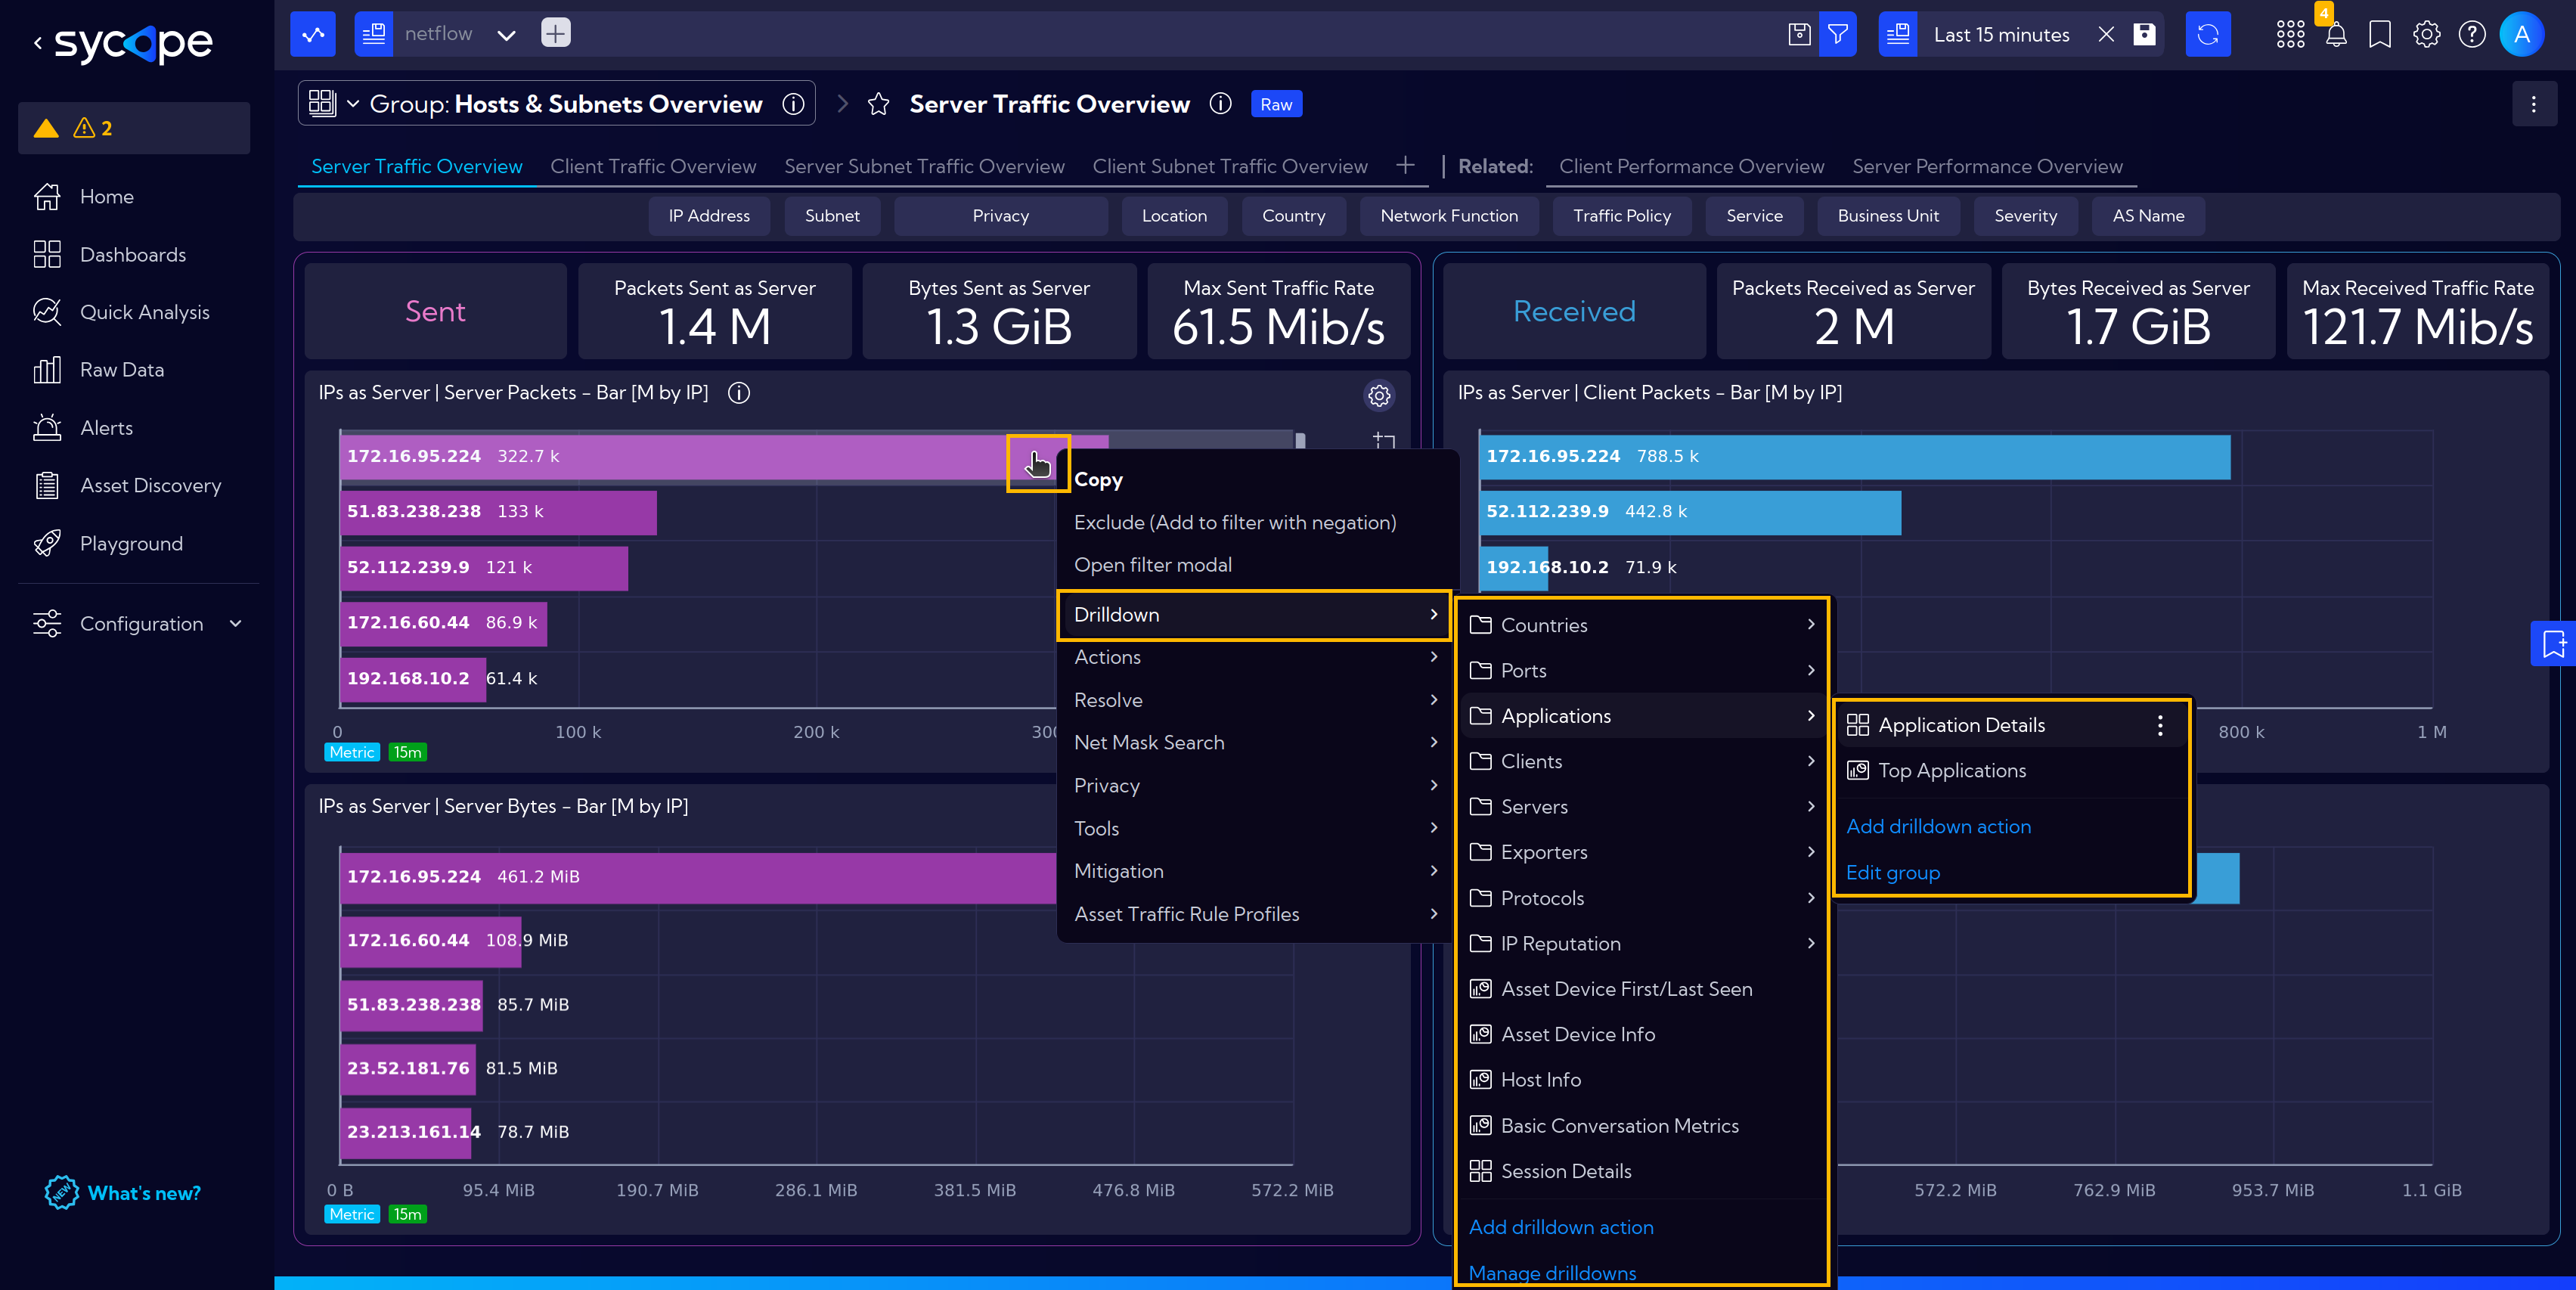Open Top Applications drilldown
This screenshot has width=2576, height=1290.
tap(2011, 771)
